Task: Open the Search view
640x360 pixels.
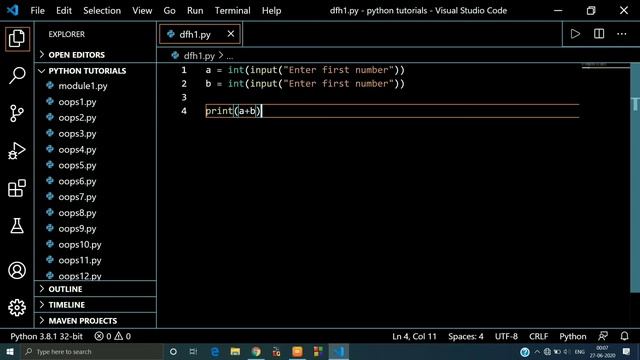Action: (17, 76)
